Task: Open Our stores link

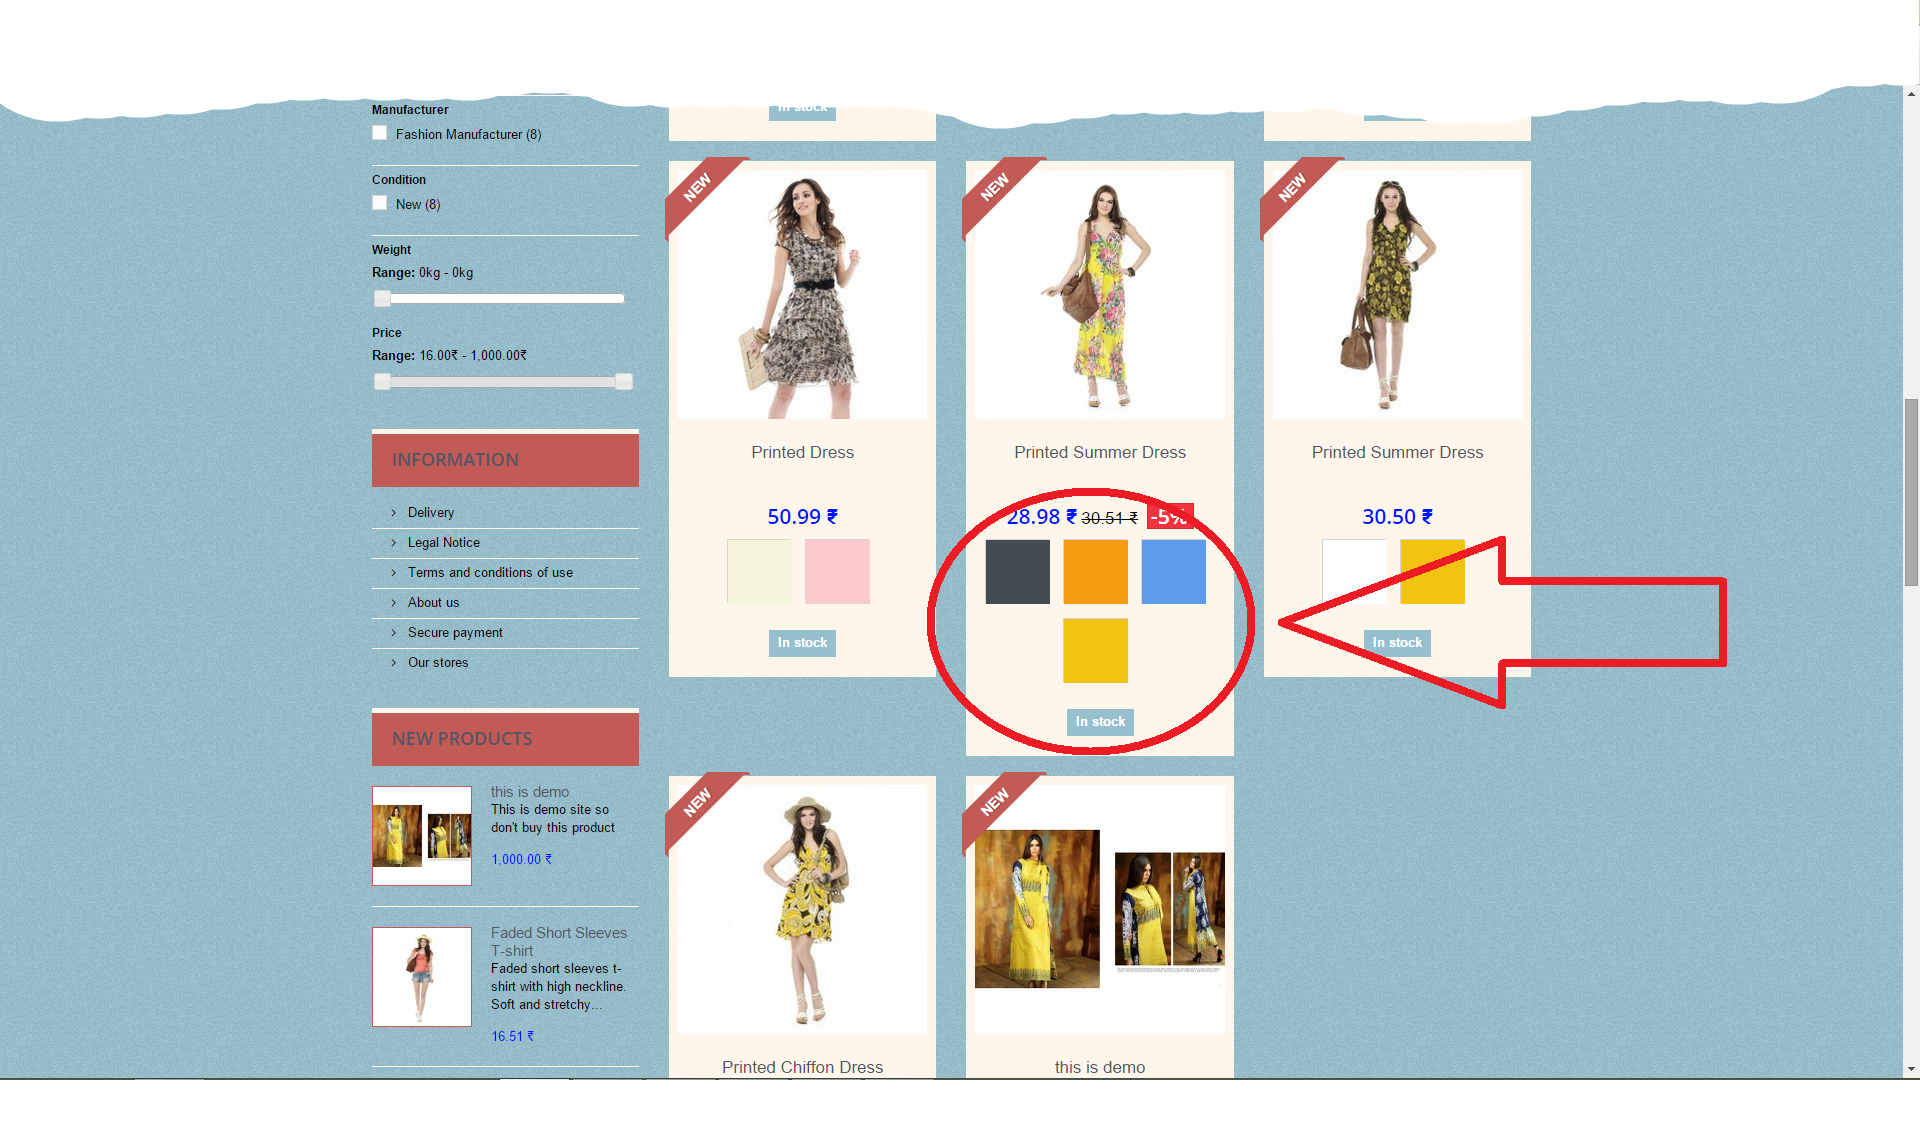Action: pos(437,662)
